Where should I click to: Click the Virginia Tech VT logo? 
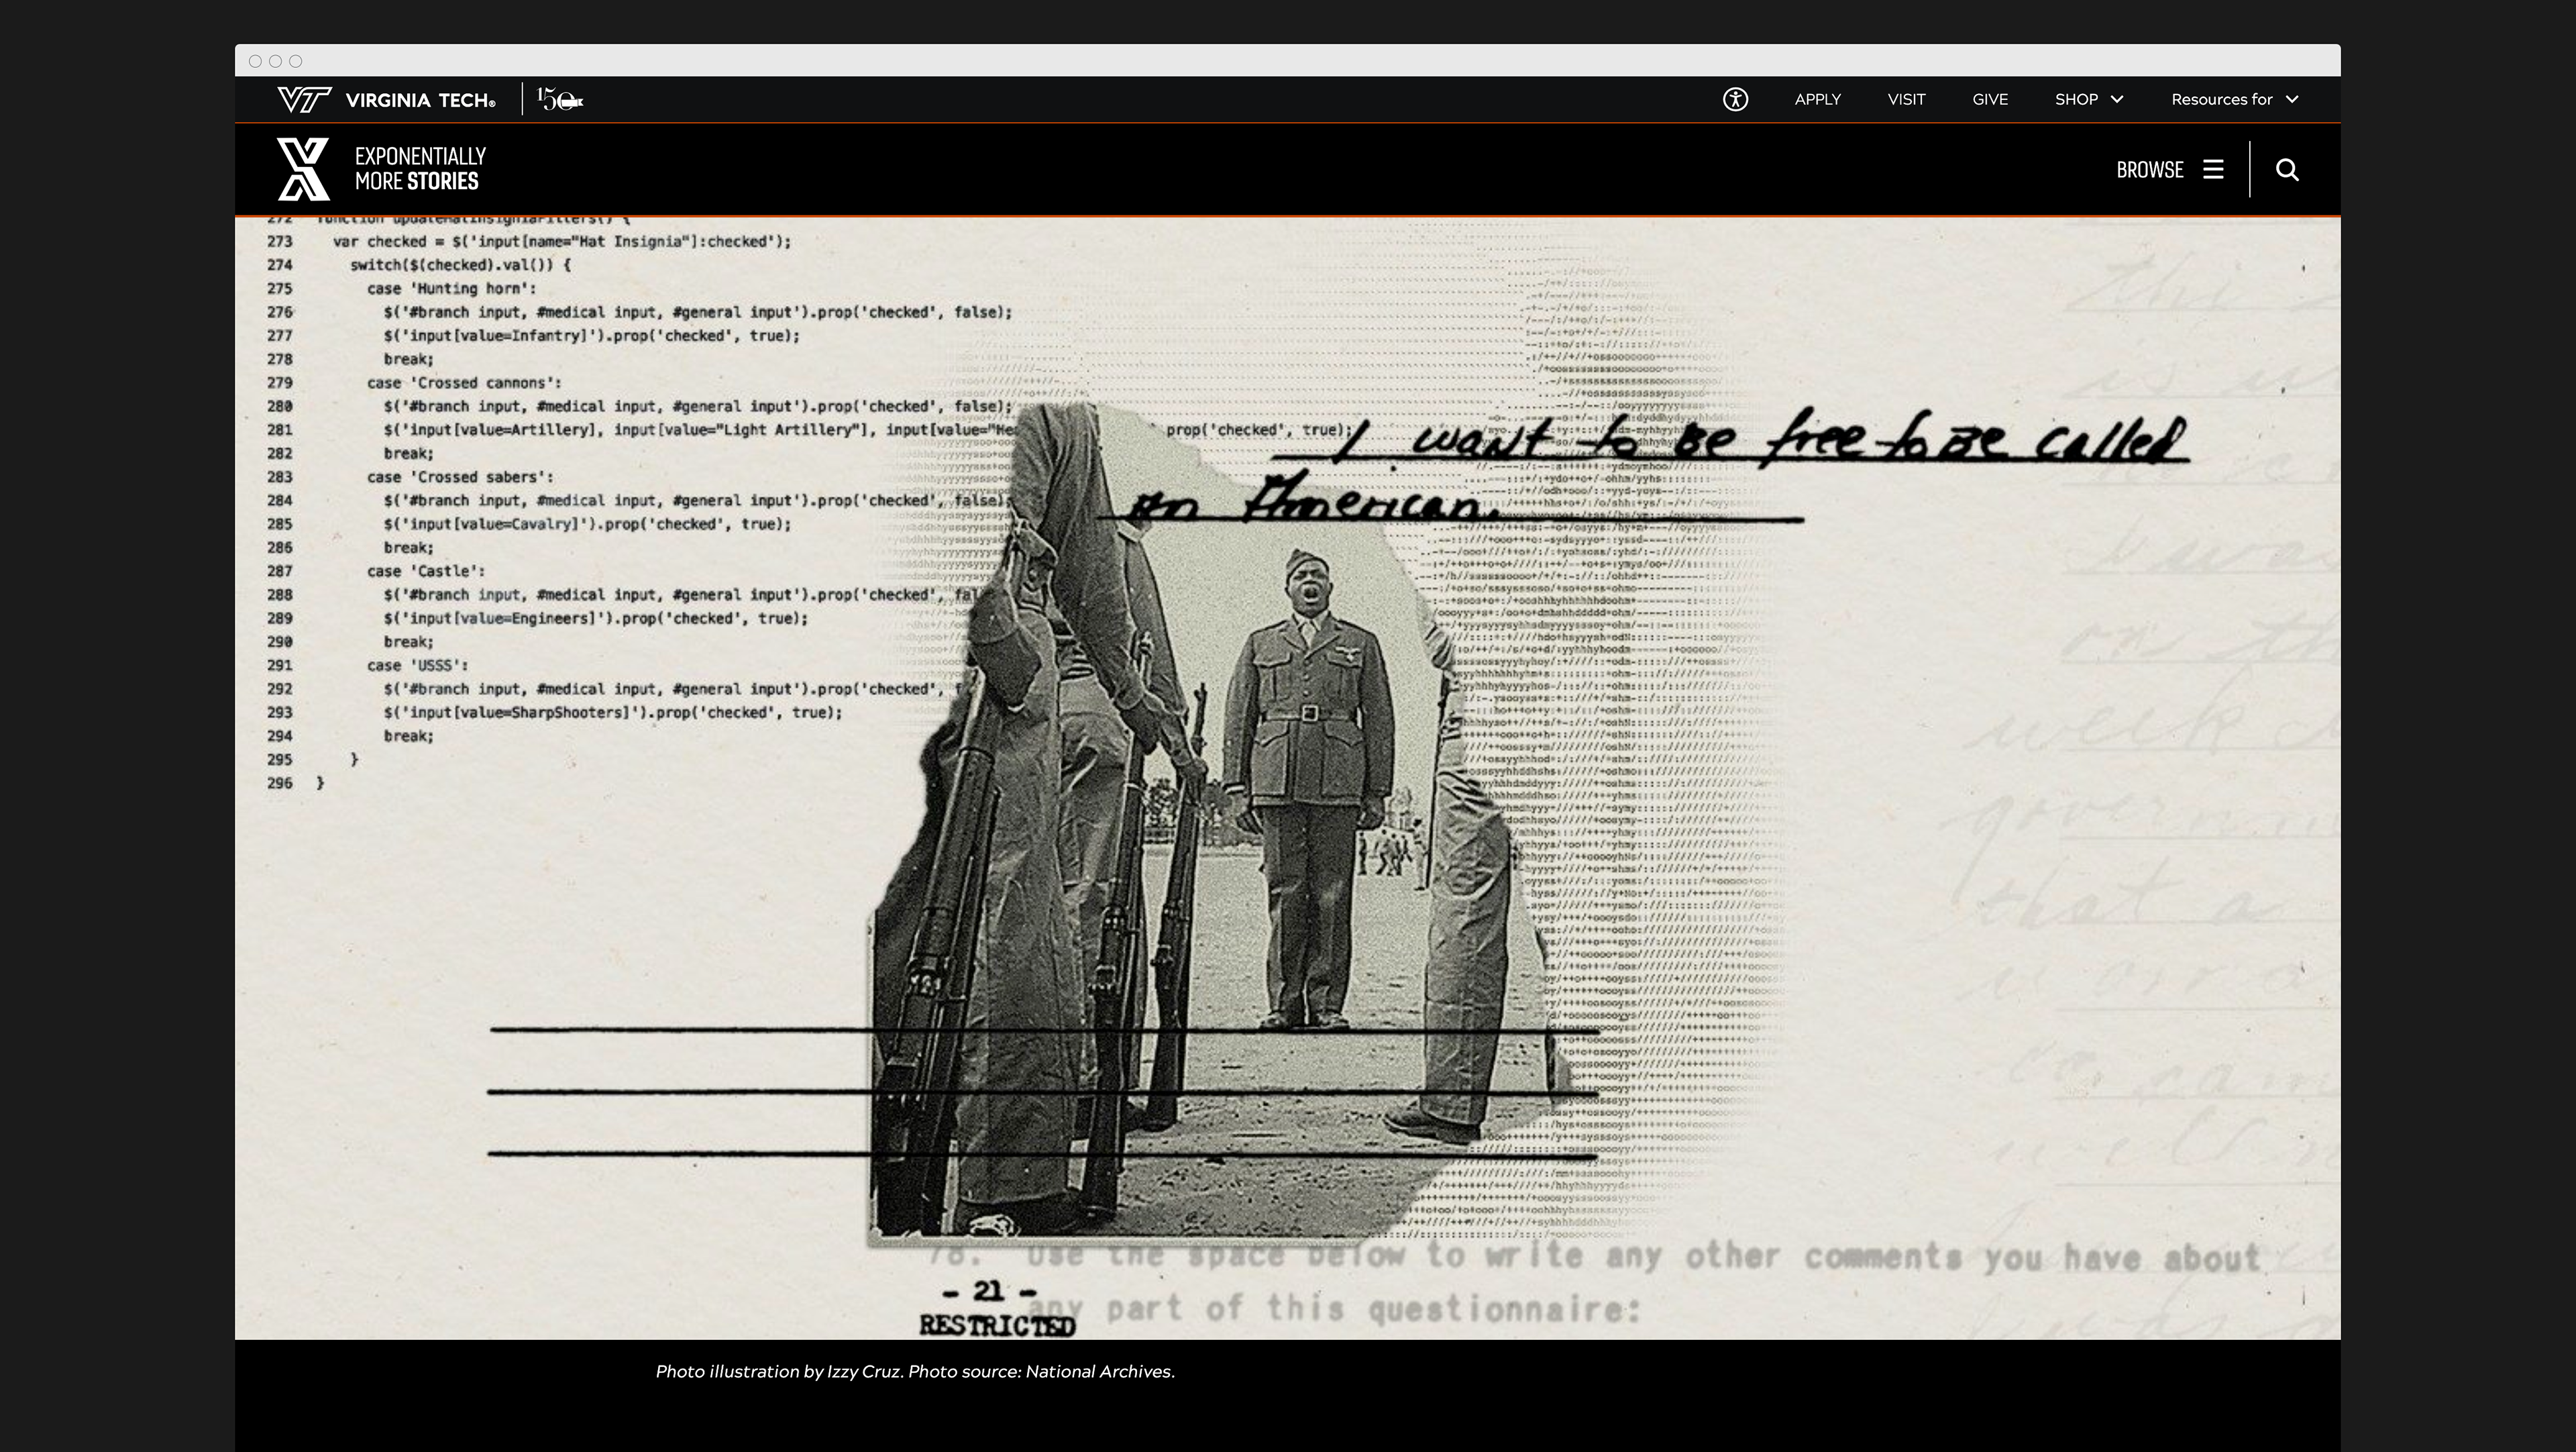pyautogui.click(x=304, y=100)
